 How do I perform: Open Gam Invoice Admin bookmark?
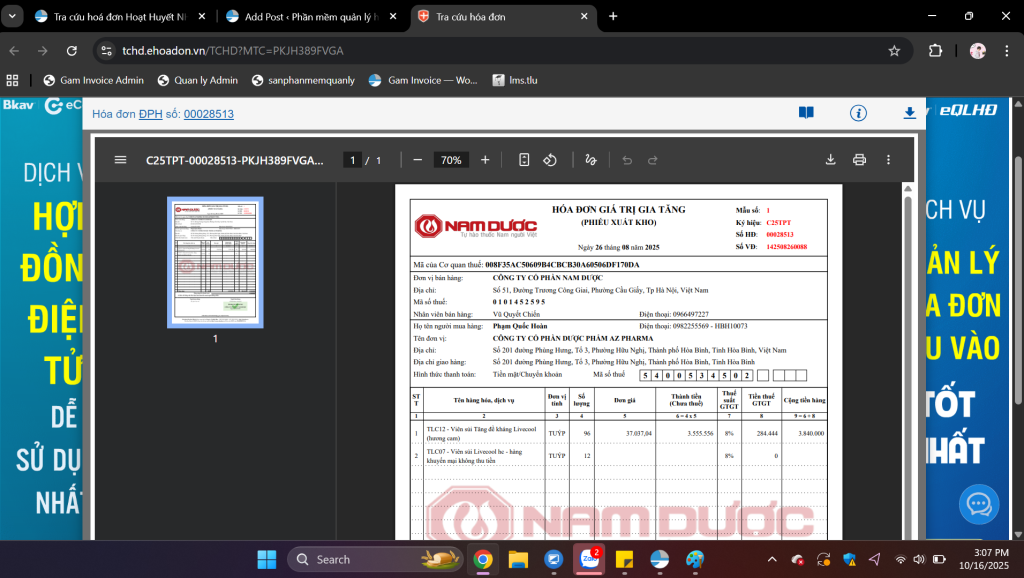tap(94, 80)
